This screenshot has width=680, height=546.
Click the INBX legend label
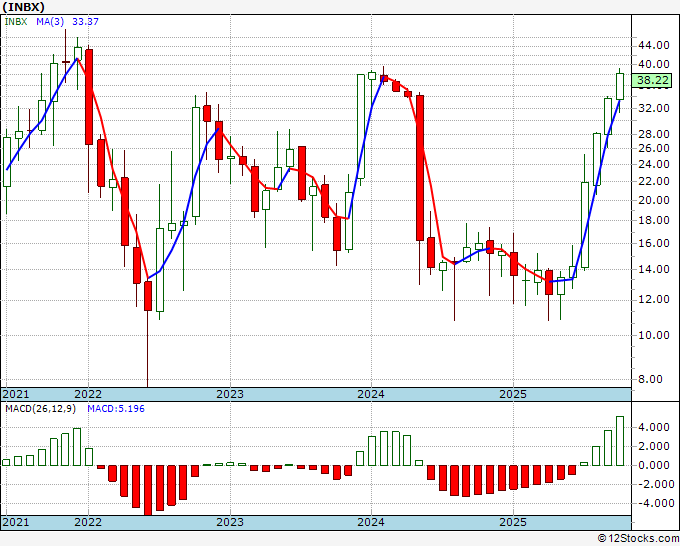(x=16, y=21)
